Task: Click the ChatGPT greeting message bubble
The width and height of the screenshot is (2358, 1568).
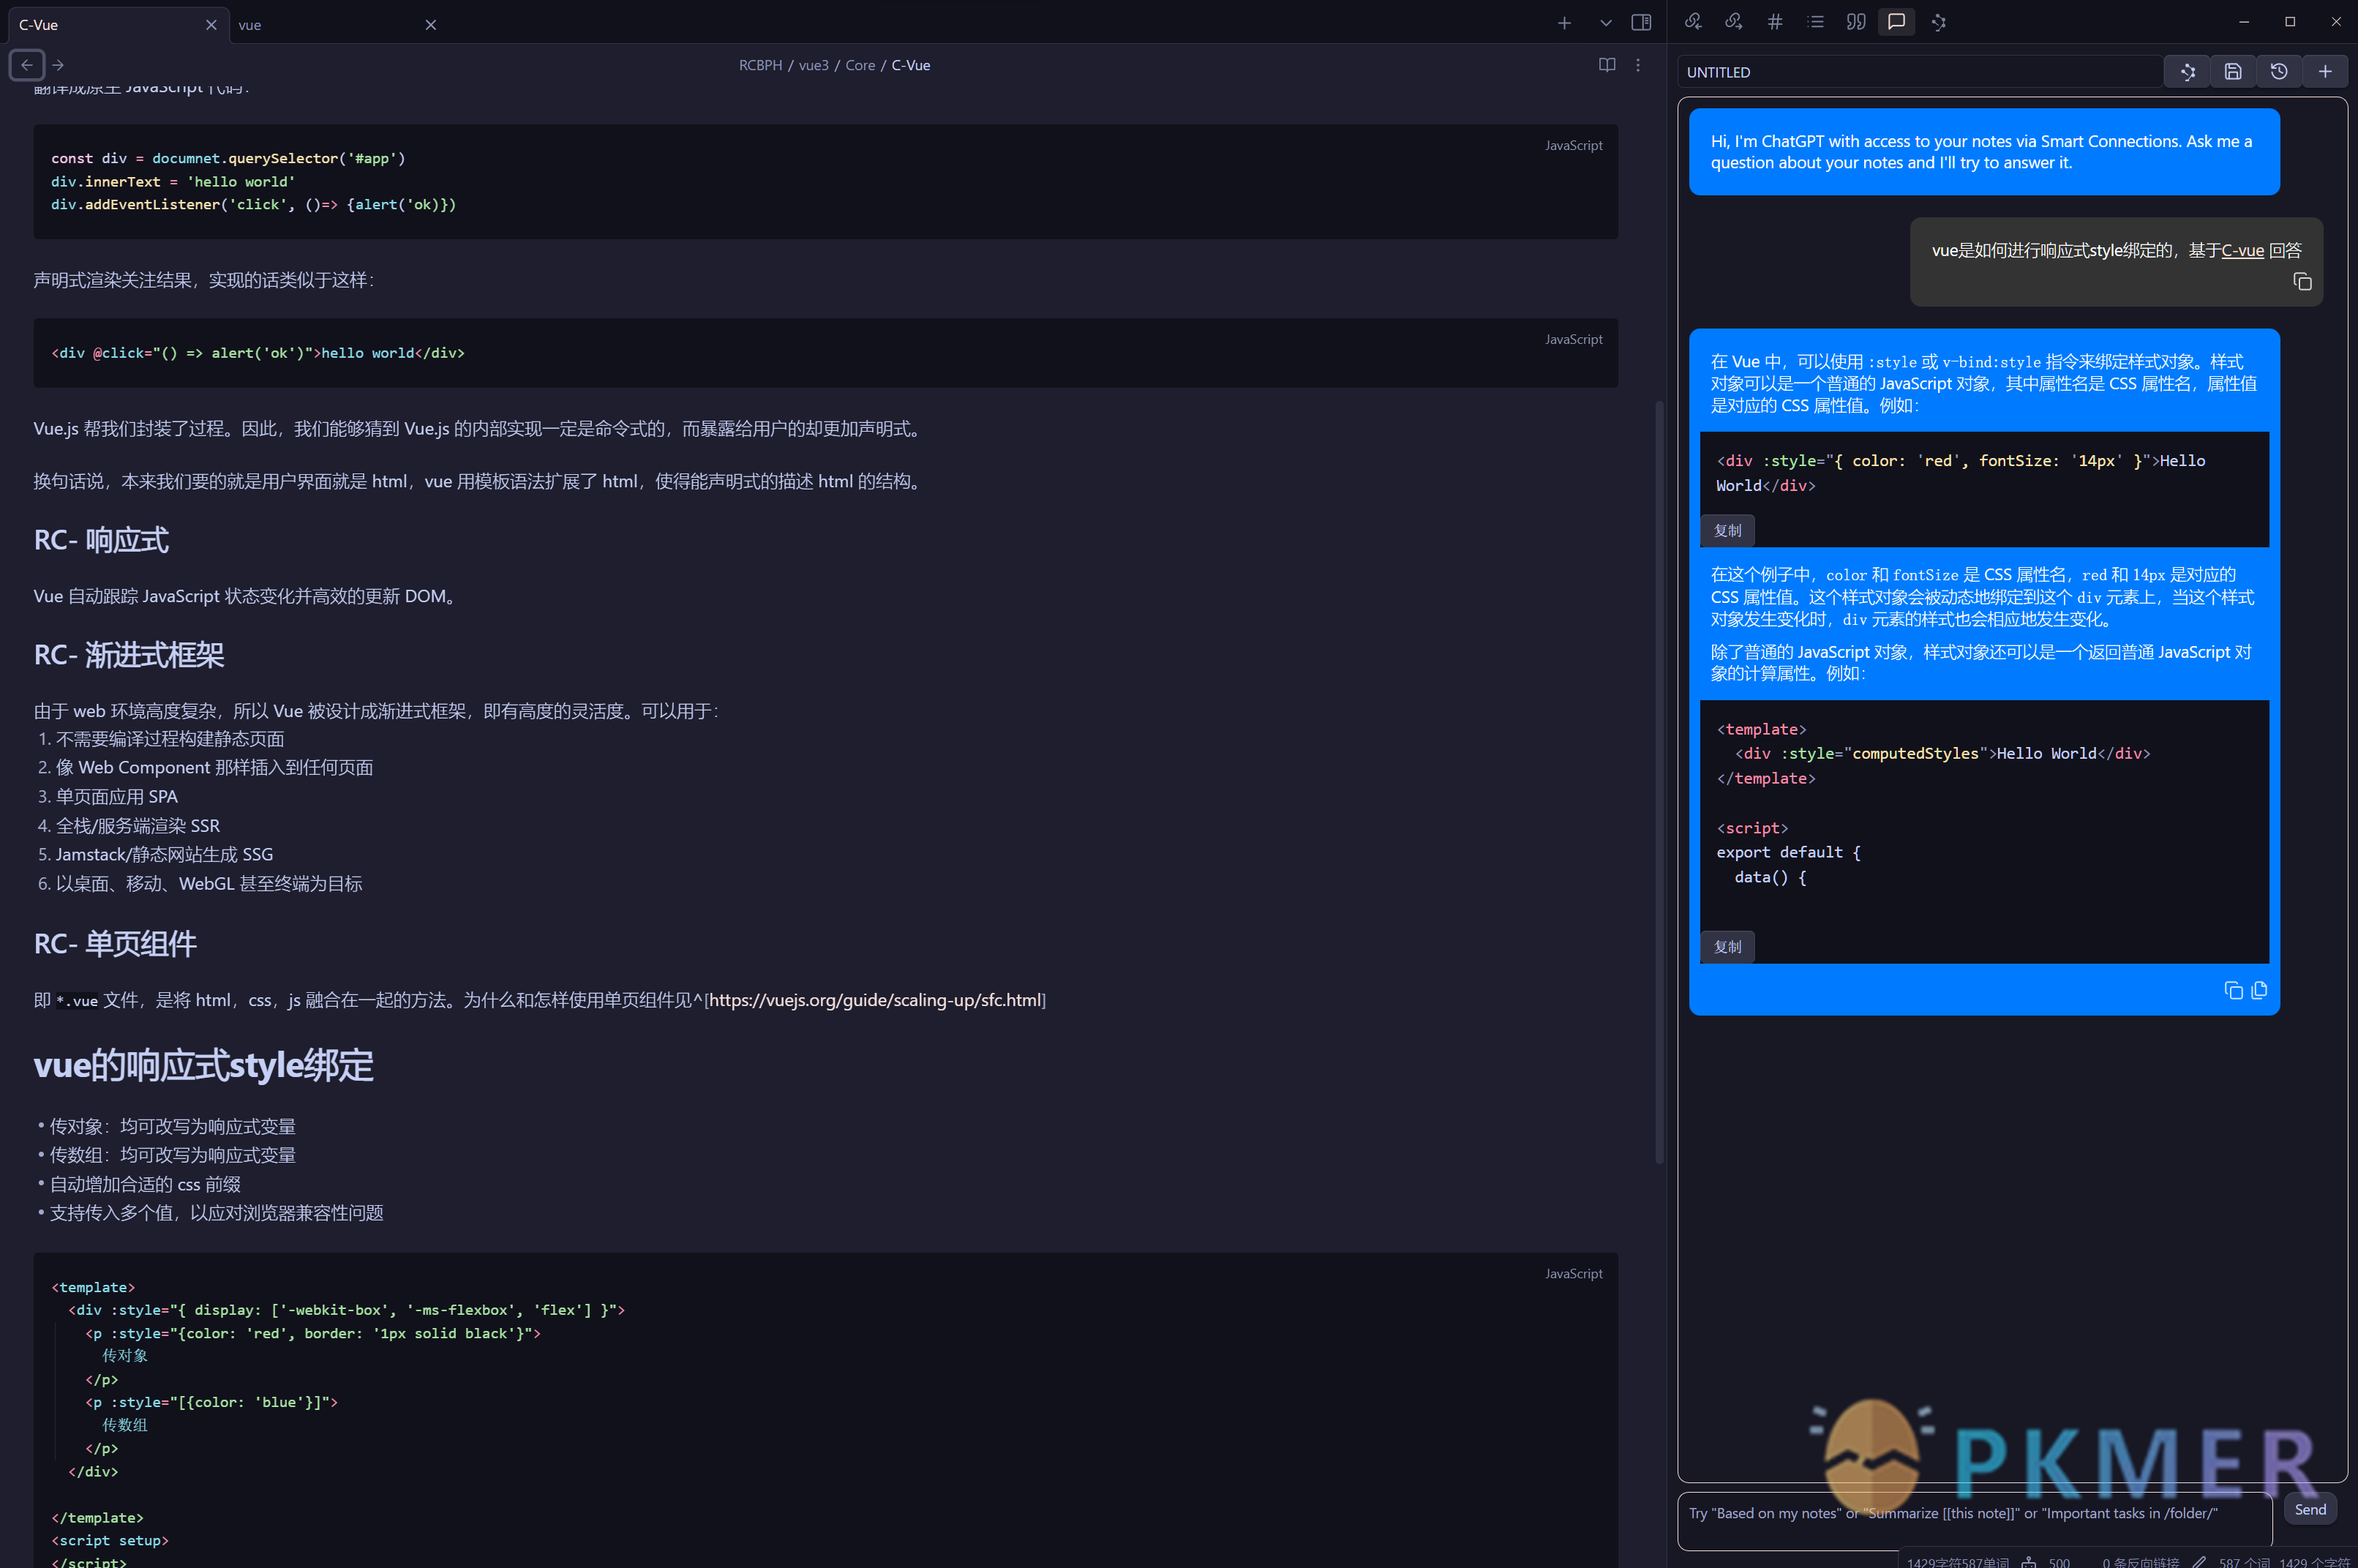Action: tap(1984, 152)
